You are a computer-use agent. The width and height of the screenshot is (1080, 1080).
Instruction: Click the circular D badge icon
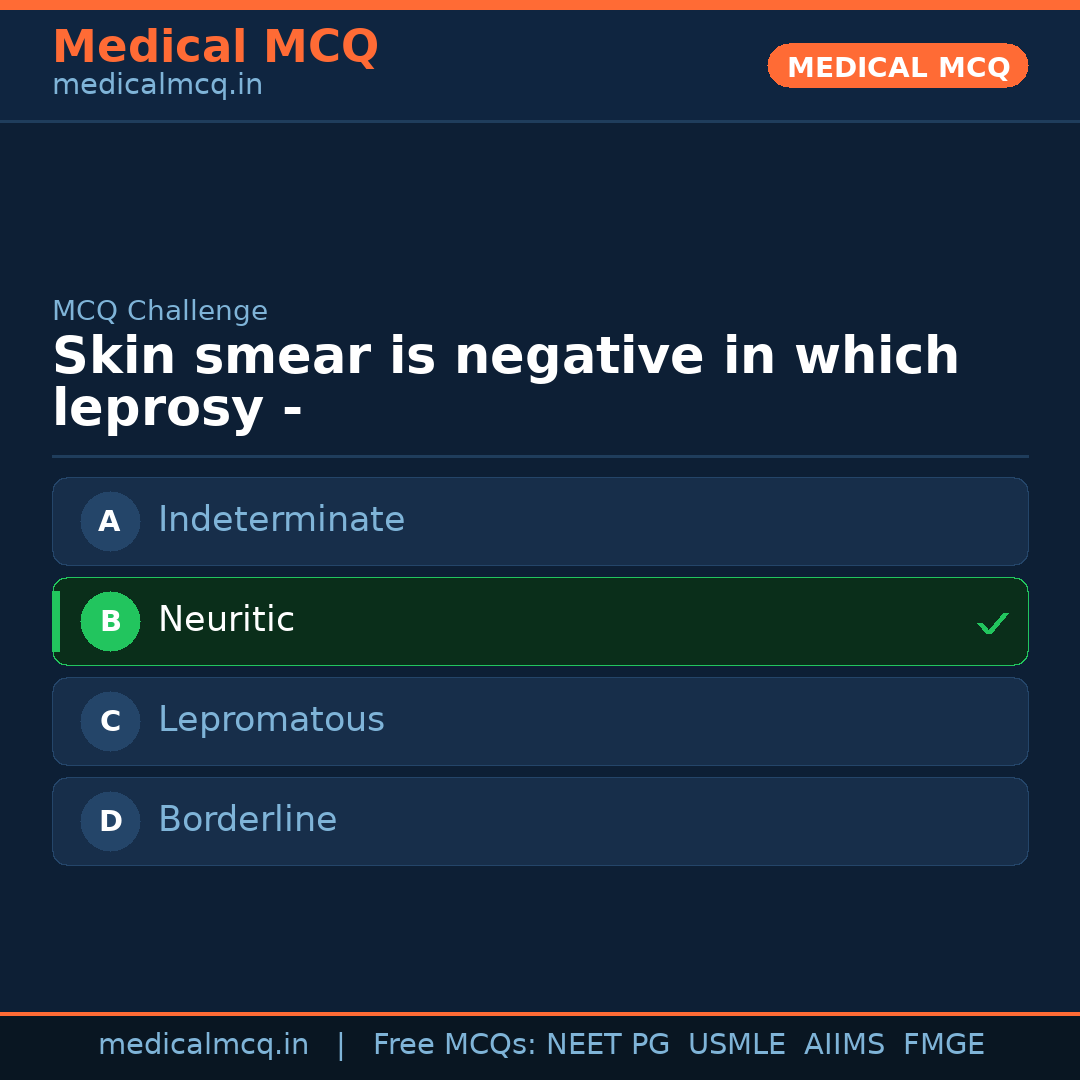pos(110,821)
